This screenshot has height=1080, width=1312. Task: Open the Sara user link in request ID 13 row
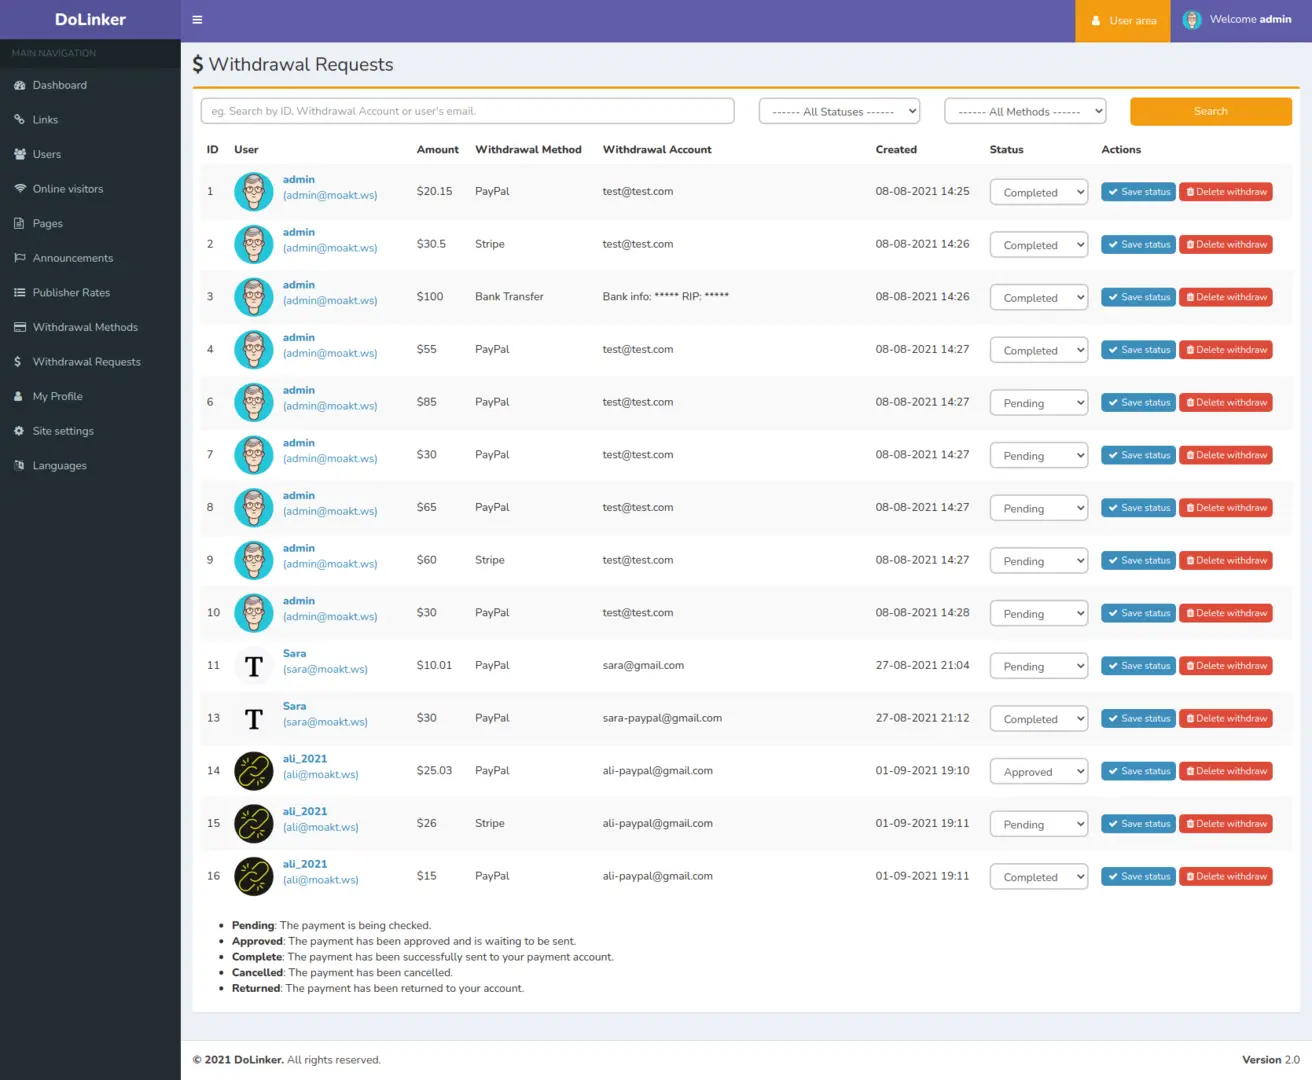click(x=295, y=706)
